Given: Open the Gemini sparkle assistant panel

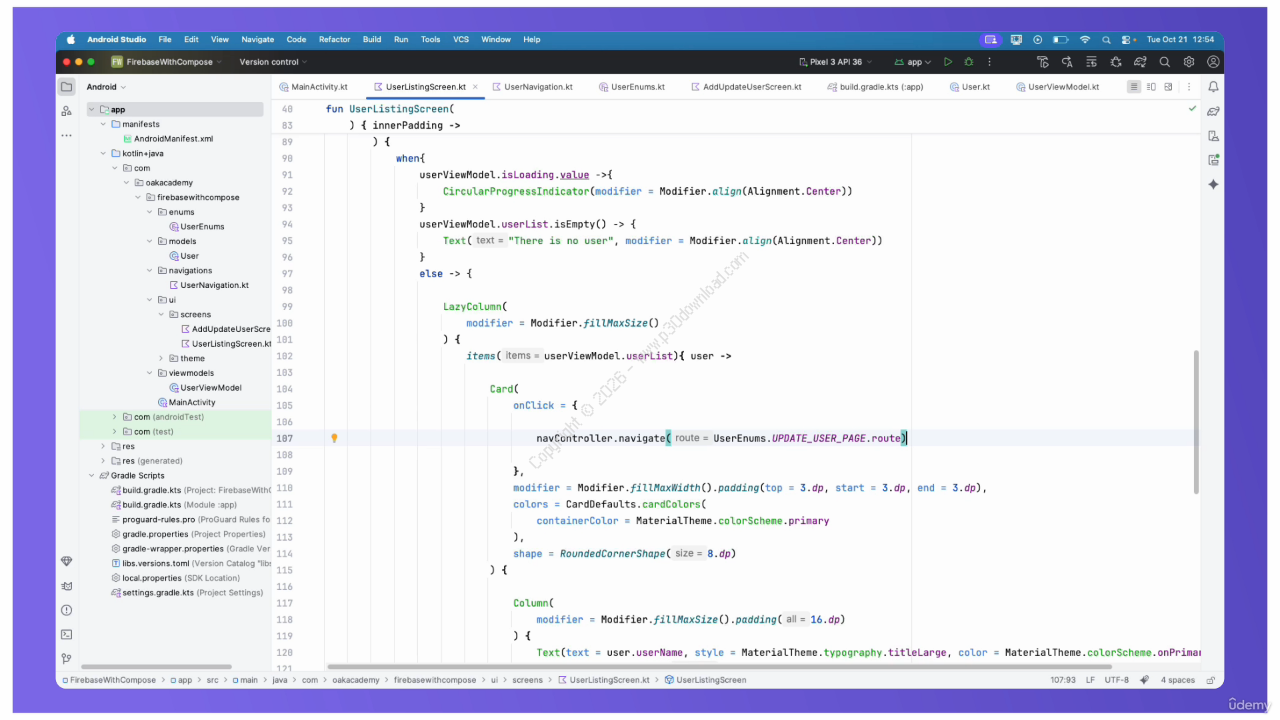Looking at the screenshot, I should (x=1213, y=184).
